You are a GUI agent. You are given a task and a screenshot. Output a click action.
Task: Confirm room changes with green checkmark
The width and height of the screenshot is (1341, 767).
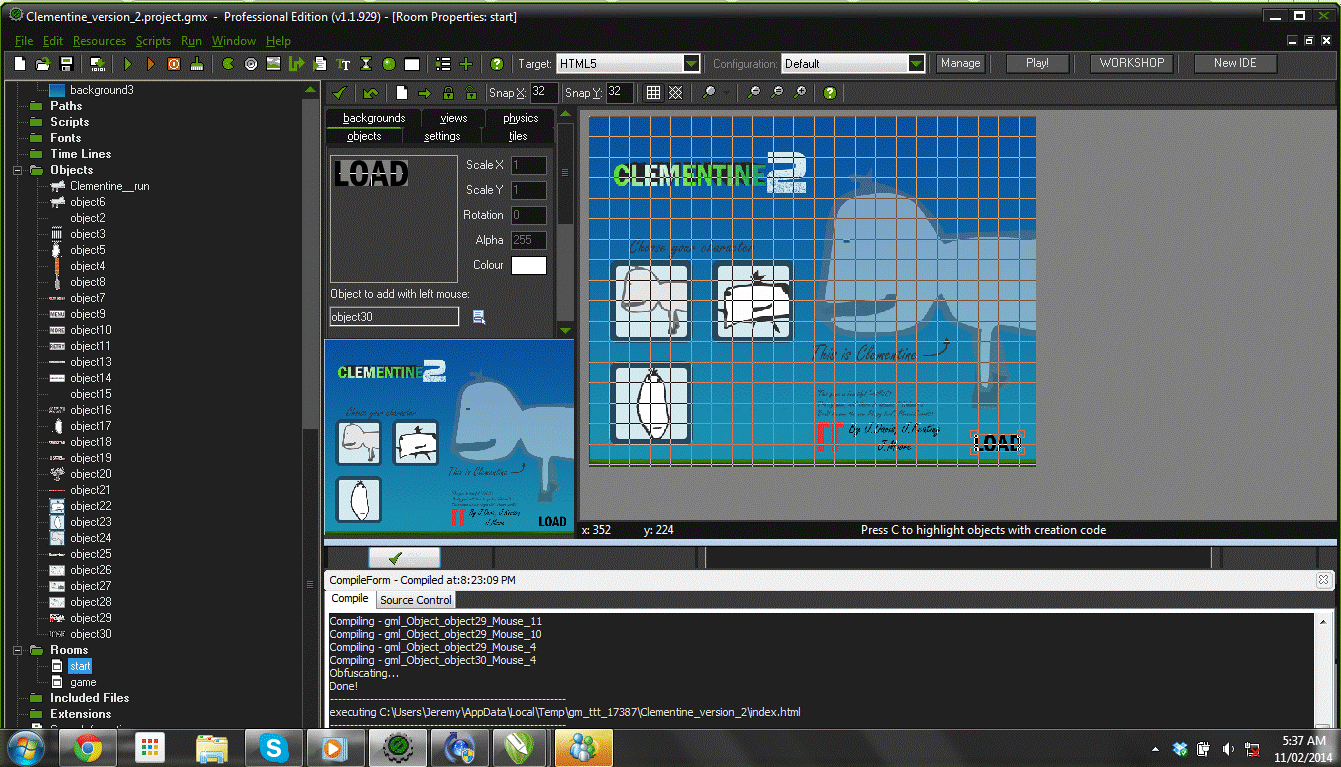pyautogui.click(x=340, y=92)
